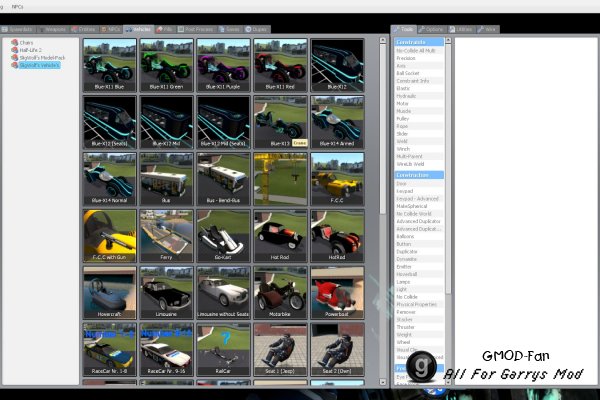The width and height of the screenshot is (600, 400).
Task: Spawn Seat 2 (Own)
Action: pos(337,349)
